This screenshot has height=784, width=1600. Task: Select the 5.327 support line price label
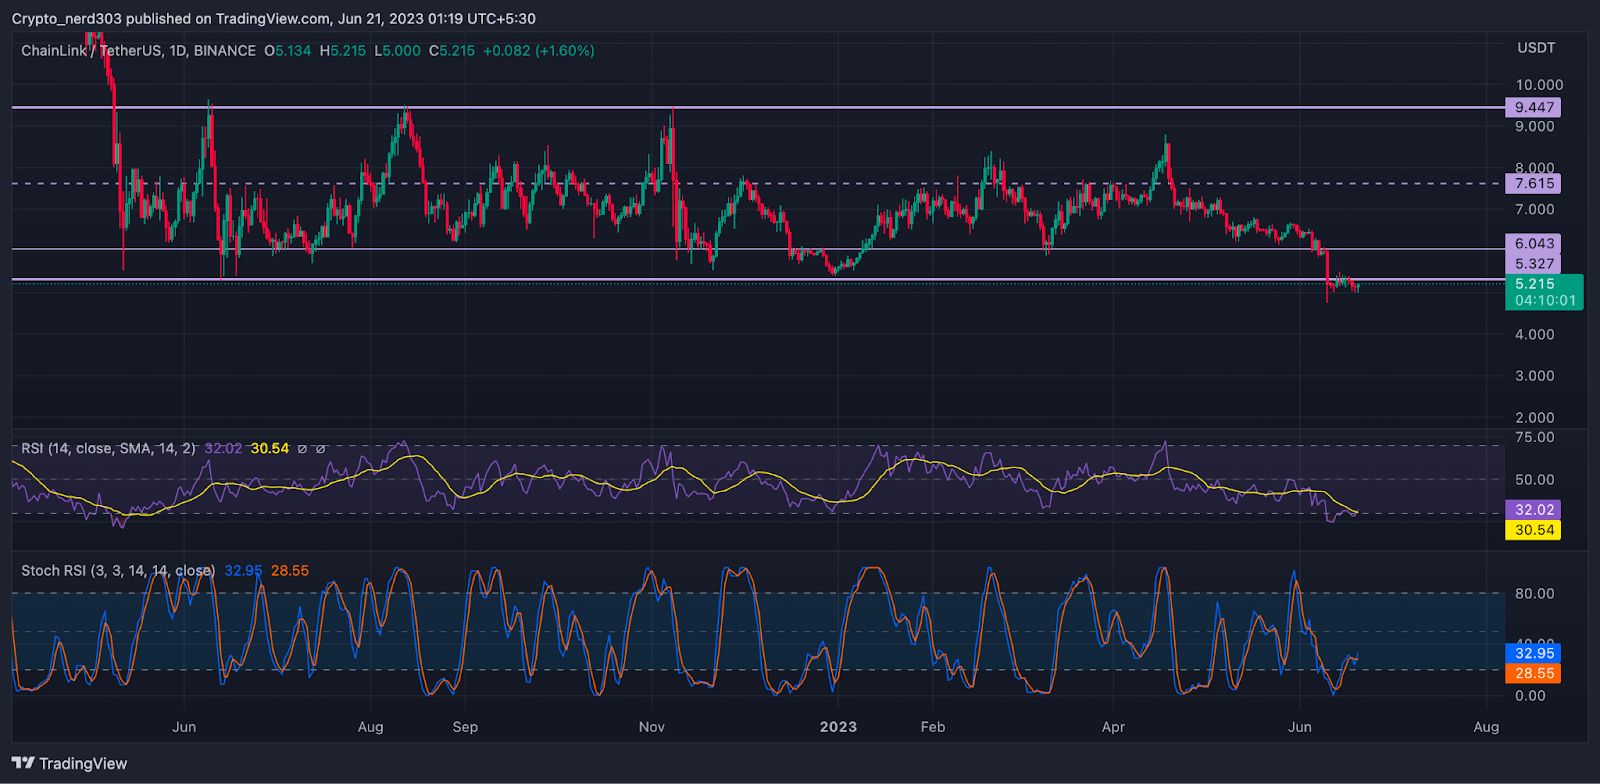[1533, 263]
